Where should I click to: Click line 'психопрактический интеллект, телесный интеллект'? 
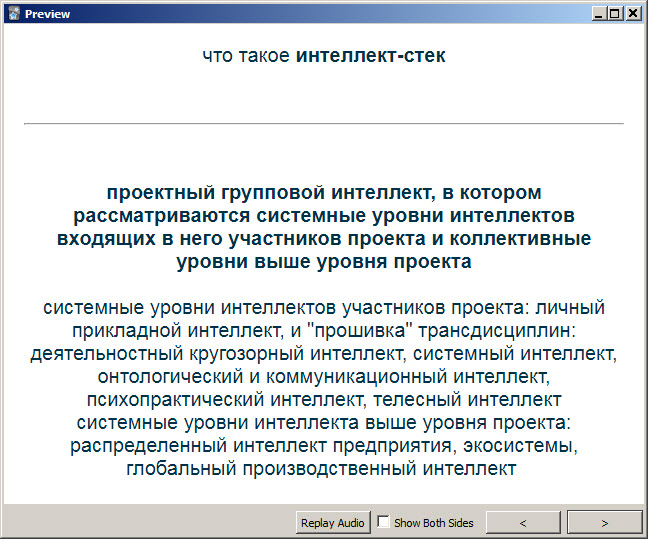click(323, 399)
